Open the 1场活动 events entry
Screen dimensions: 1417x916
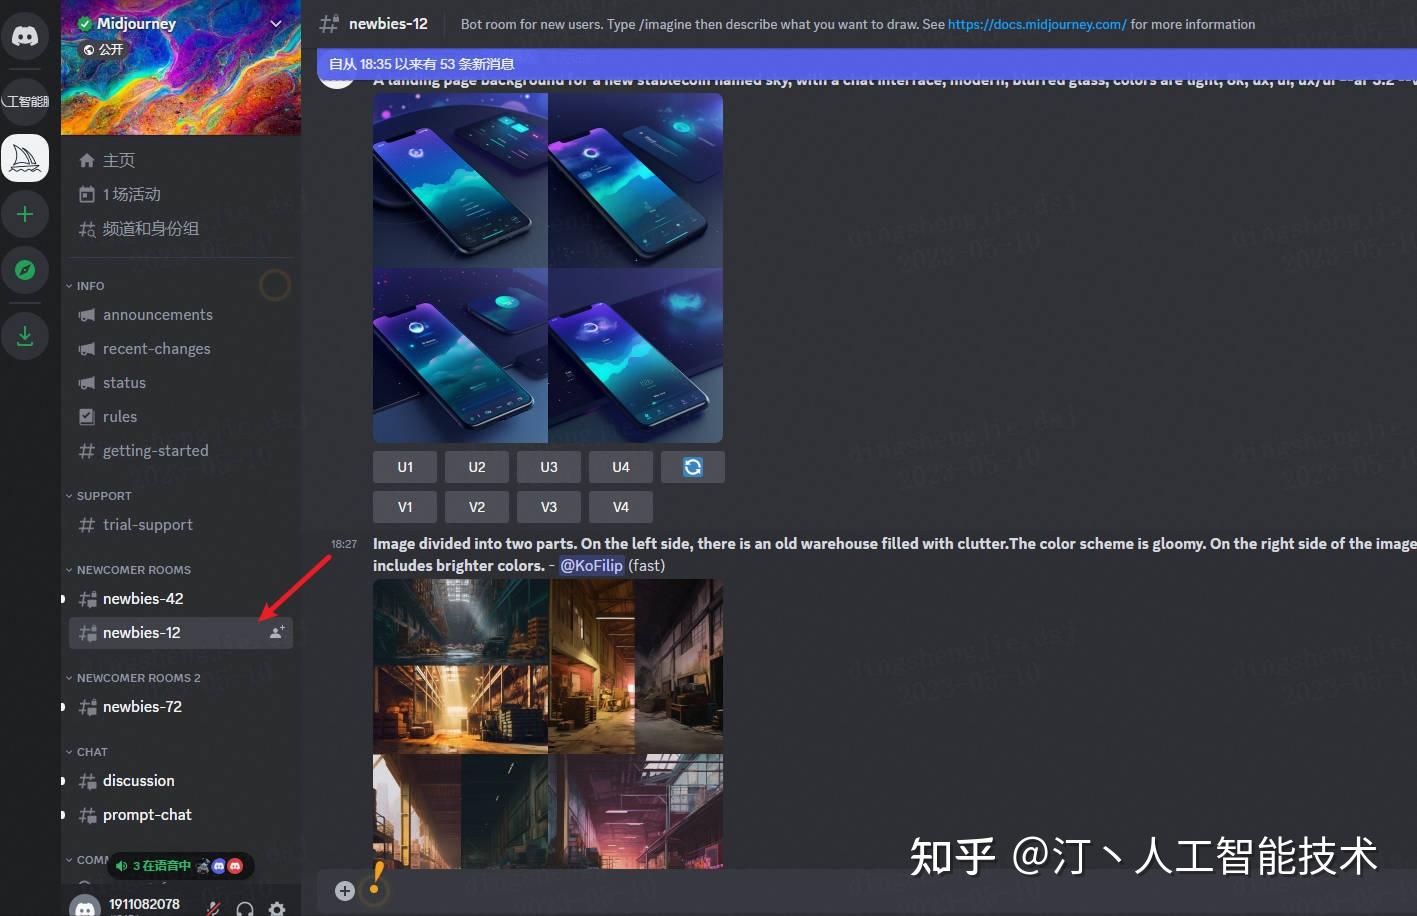(131, 194)
